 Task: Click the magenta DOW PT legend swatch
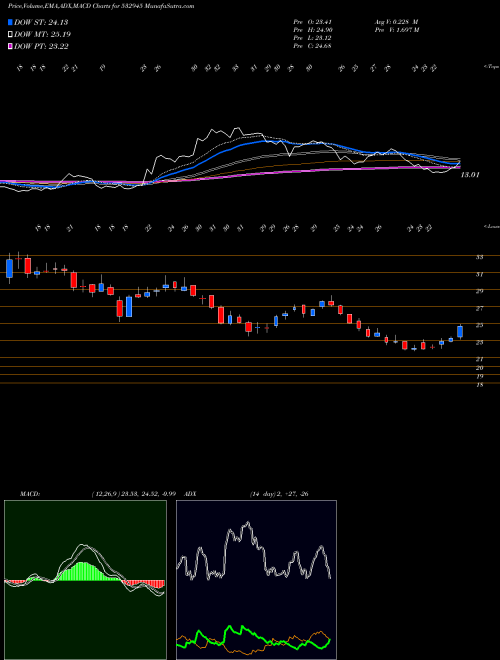tap(10, 46)
